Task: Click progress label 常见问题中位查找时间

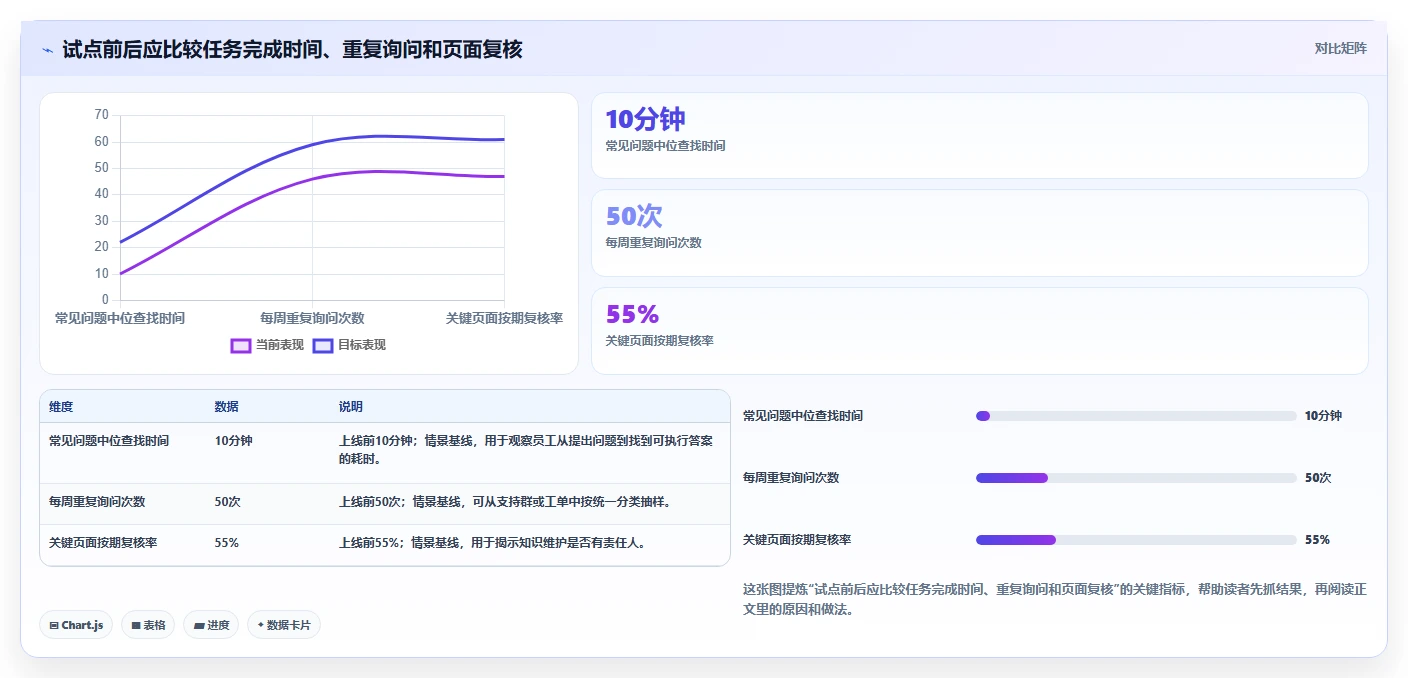Action: click(803, 416)
